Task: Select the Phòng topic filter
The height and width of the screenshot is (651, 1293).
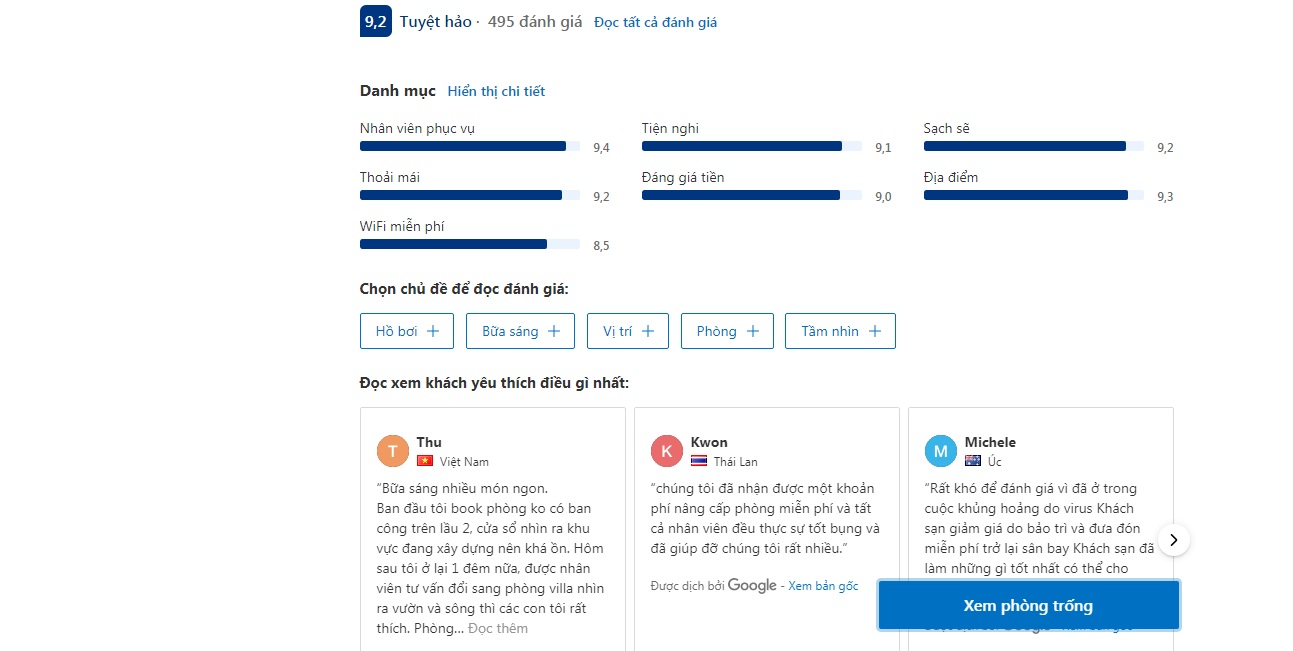Action: point(727,331)
